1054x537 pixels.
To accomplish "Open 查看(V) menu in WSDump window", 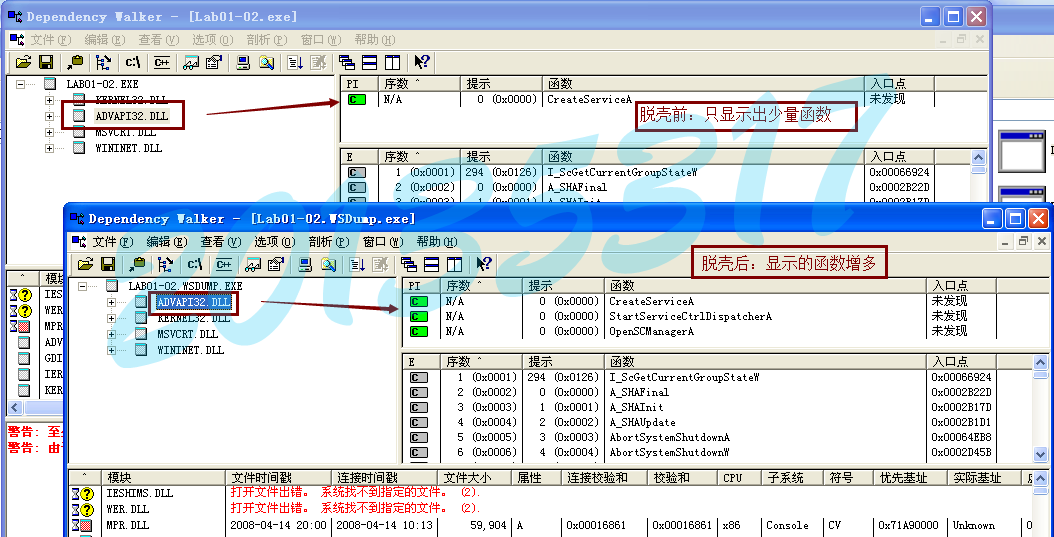I will pos(219,242).
